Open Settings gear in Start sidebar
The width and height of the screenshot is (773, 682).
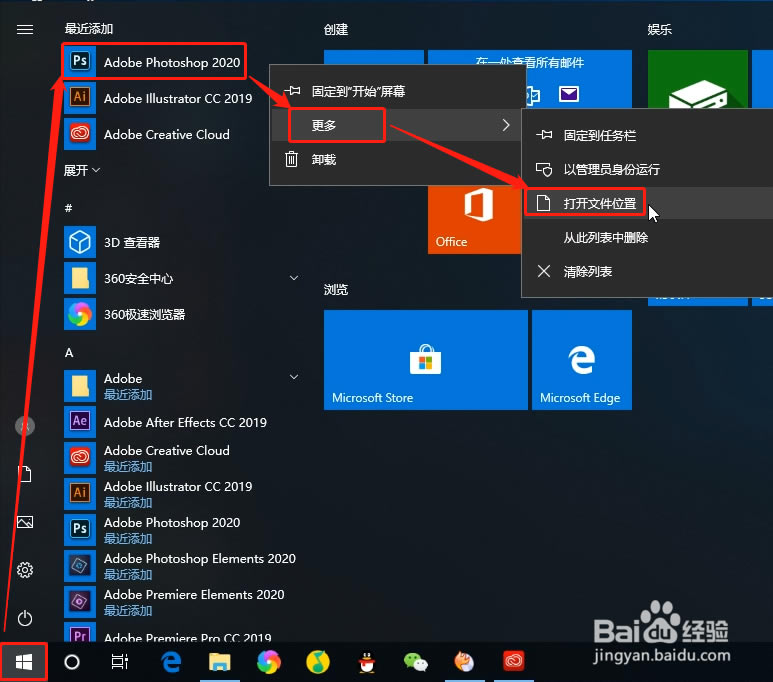[x=25, y=570]
